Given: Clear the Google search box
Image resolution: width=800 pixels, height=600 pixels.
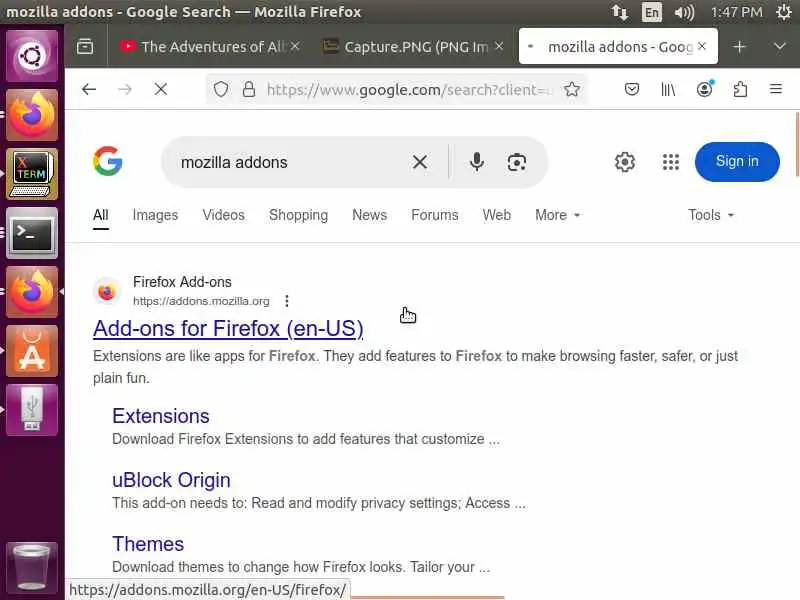Looking at the screenshot, I should tap(420, 162).
